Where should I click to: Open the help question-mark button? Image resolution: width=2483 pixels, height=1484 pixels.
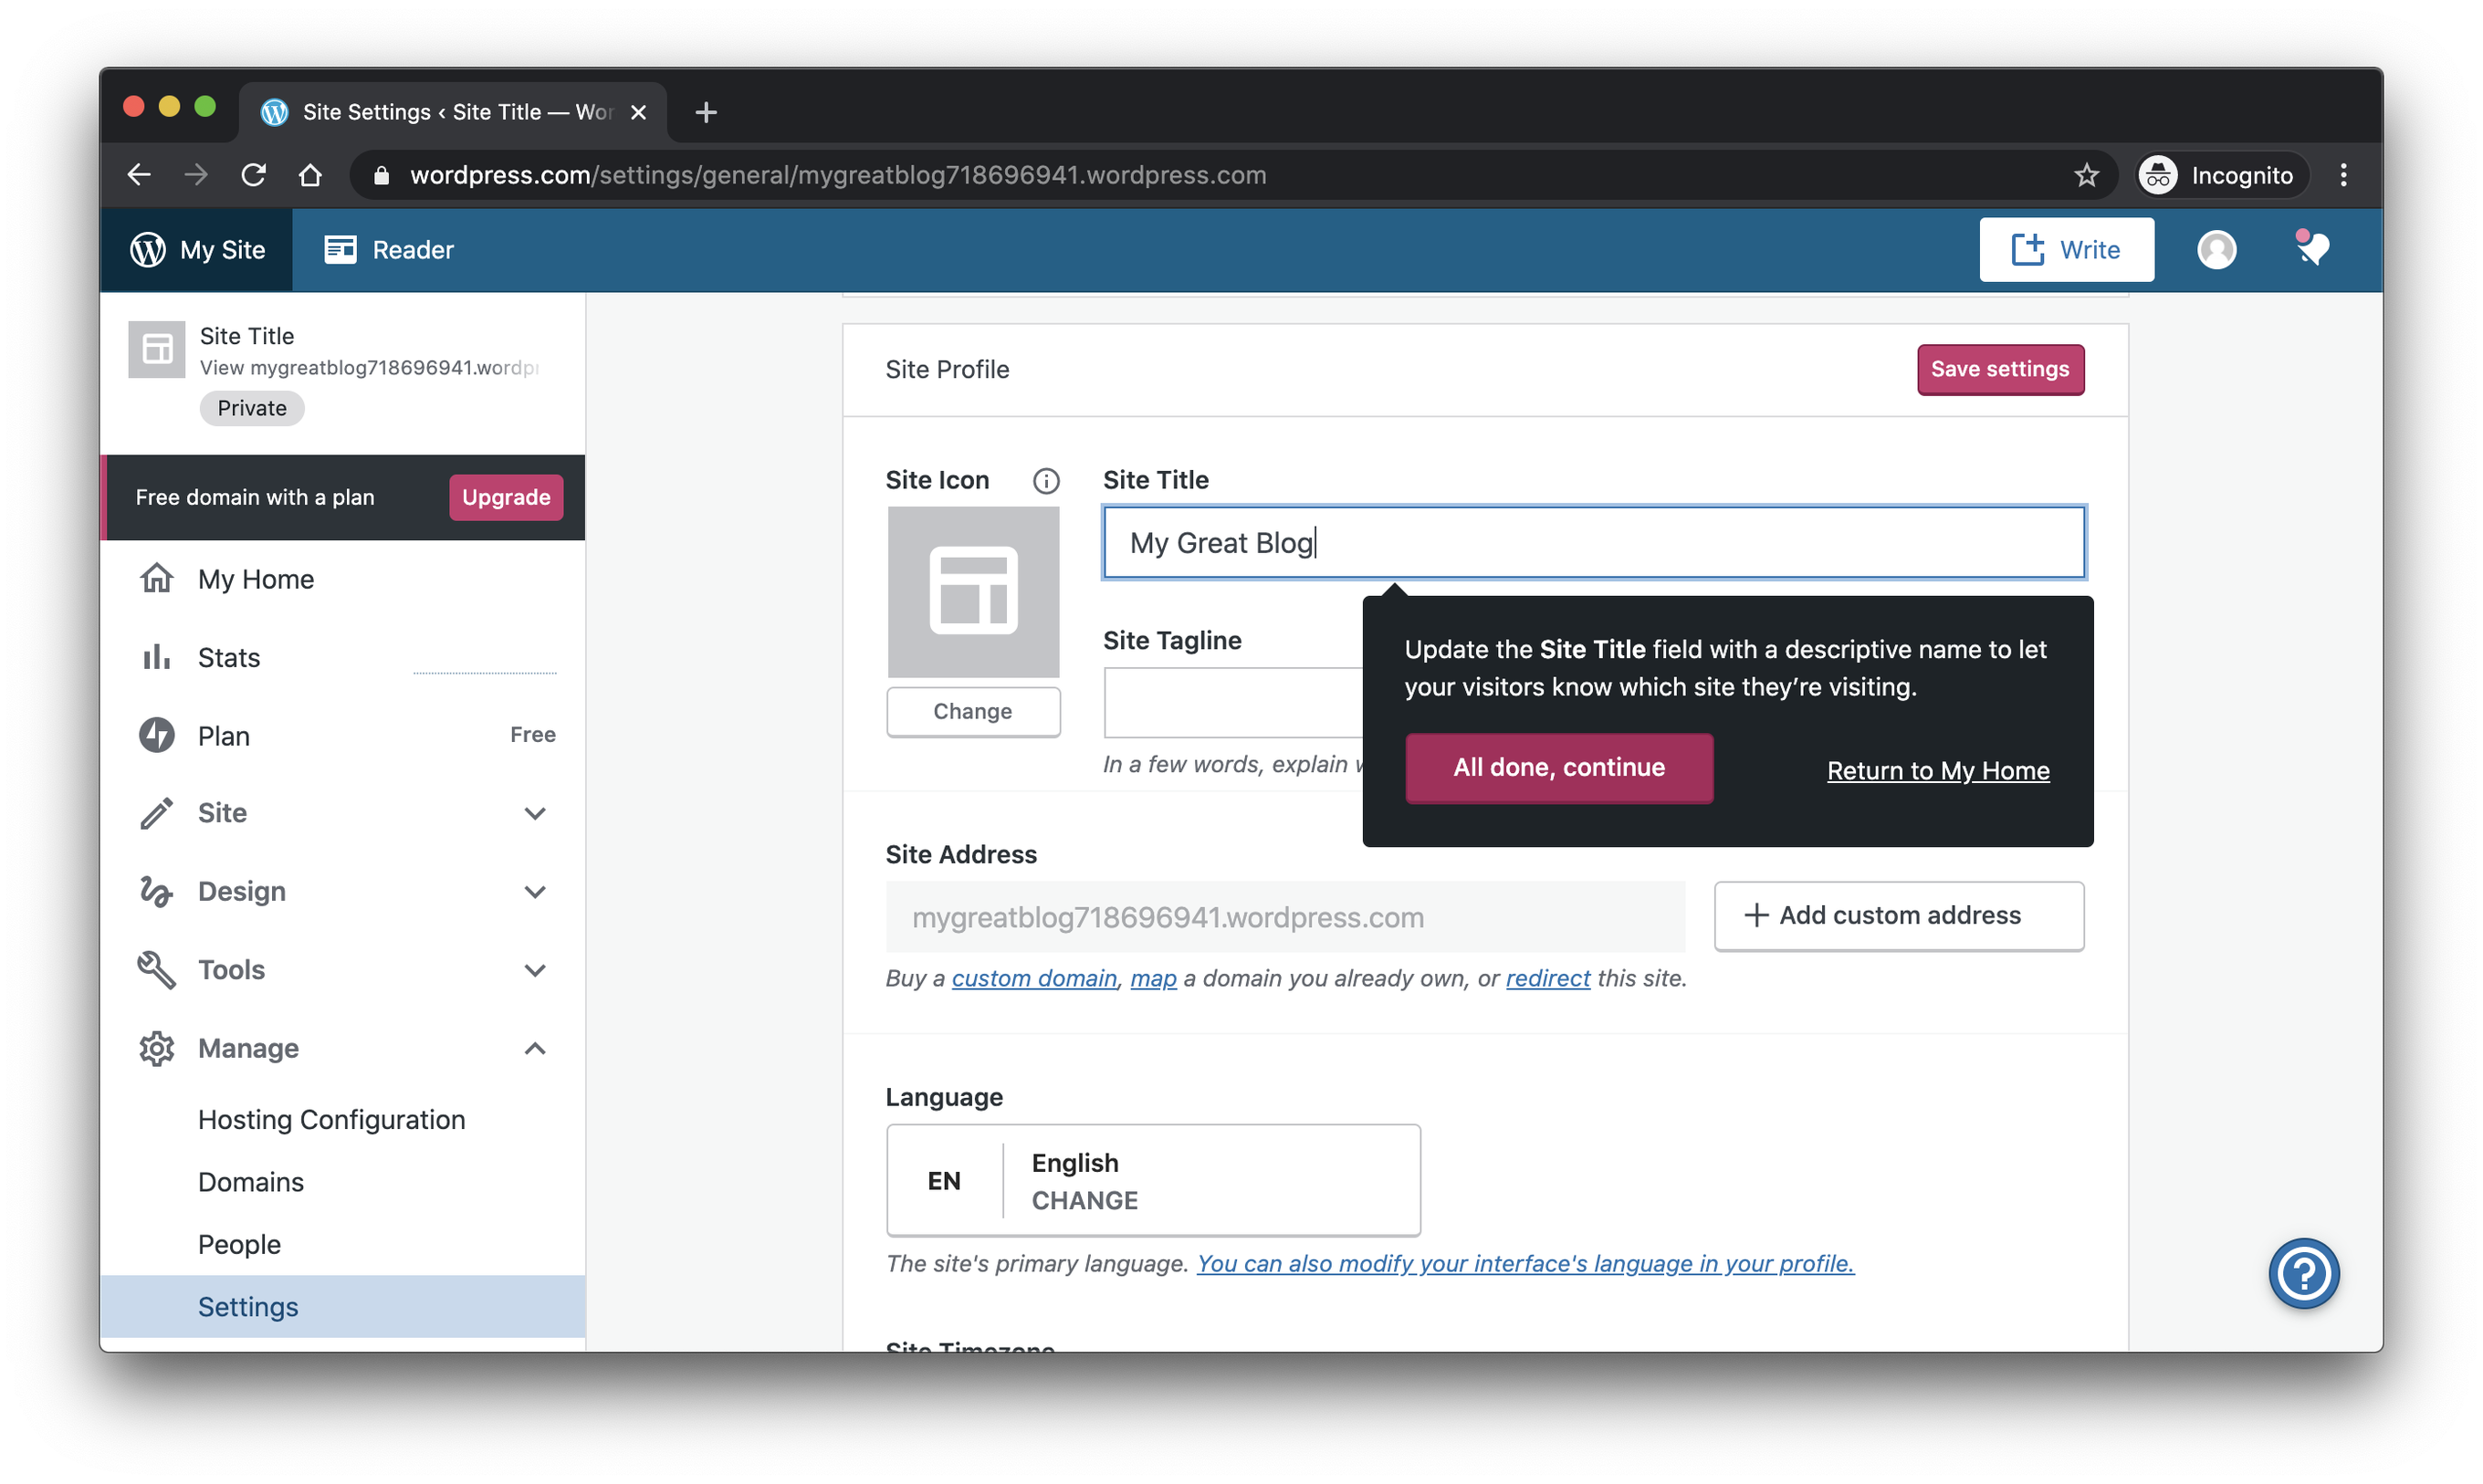[2303, 1273]
